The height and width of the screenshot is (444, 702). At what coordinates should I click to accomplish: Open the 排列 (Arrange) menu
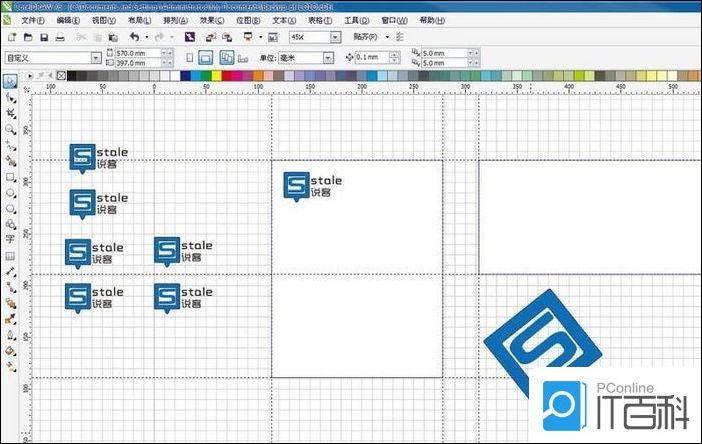pos(176,21)
